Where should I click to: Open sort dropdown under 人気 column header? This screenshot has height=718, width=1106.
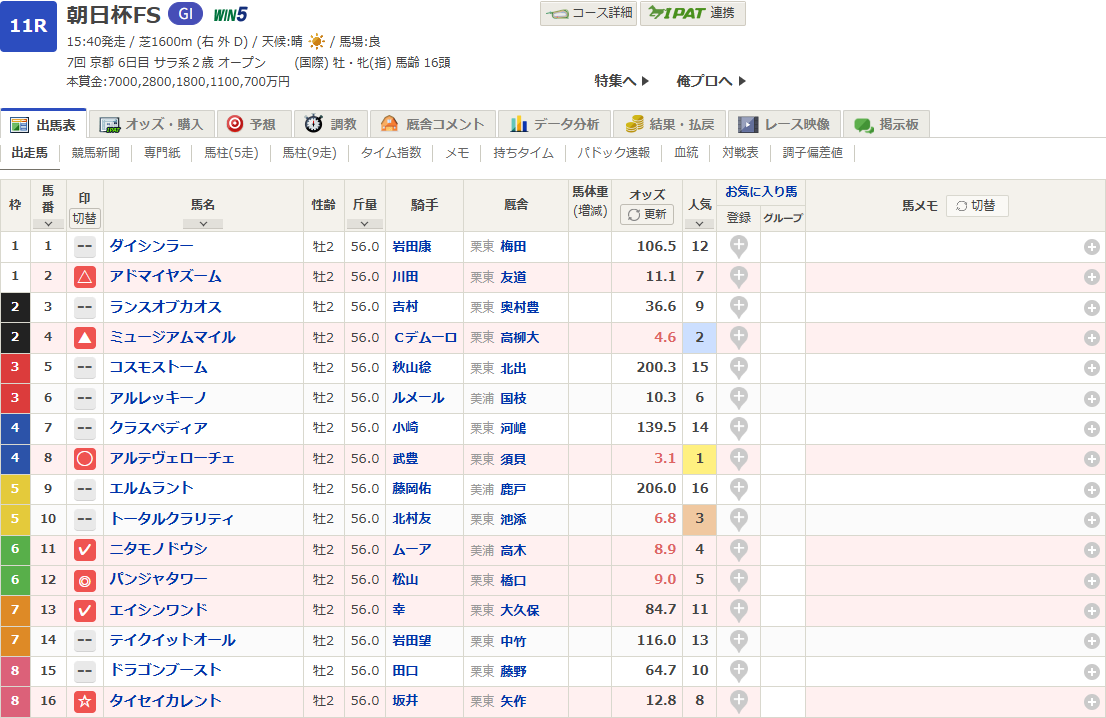coord(699,224)
